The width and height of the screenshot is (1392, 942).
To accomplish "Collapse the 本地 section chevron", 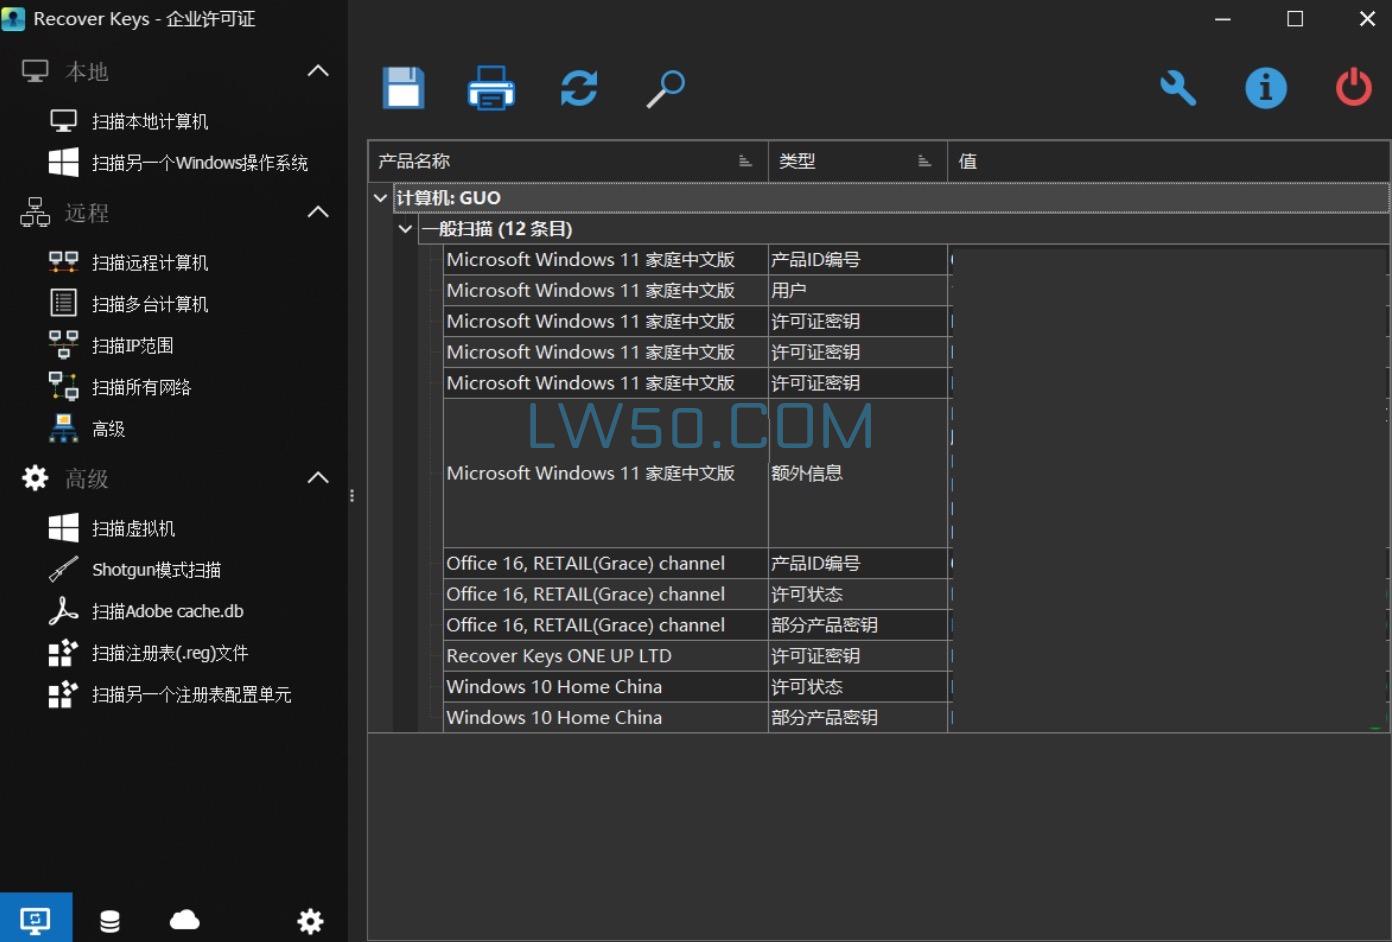I will coord(318,71).
